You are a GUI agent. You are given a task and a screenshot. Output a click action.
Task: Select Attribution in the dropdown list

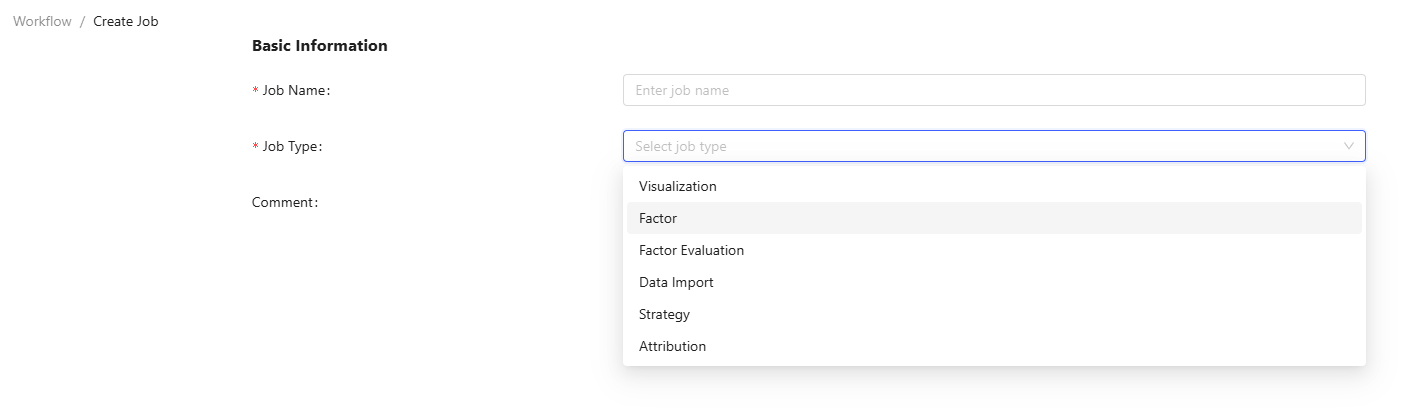672,346
